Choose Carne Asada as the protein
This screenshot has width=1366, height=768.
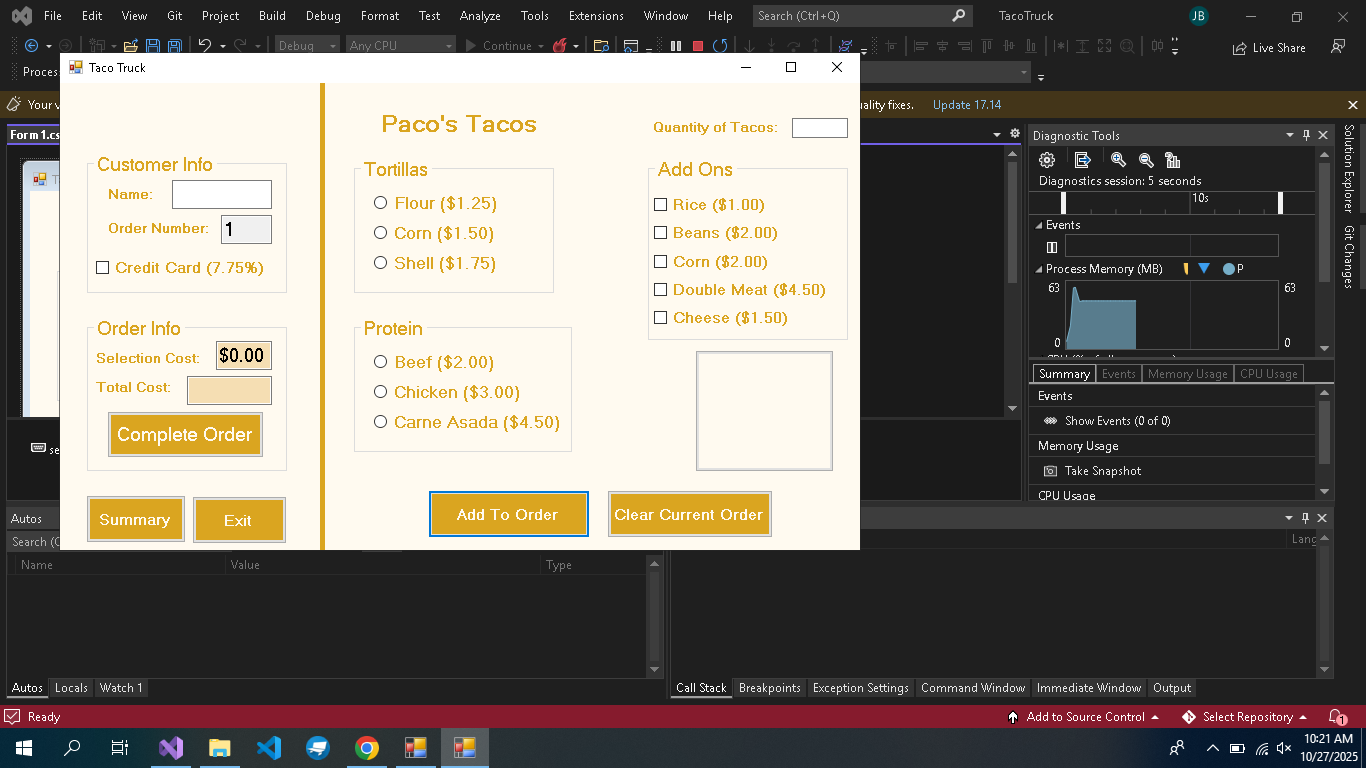coord(380,422)
